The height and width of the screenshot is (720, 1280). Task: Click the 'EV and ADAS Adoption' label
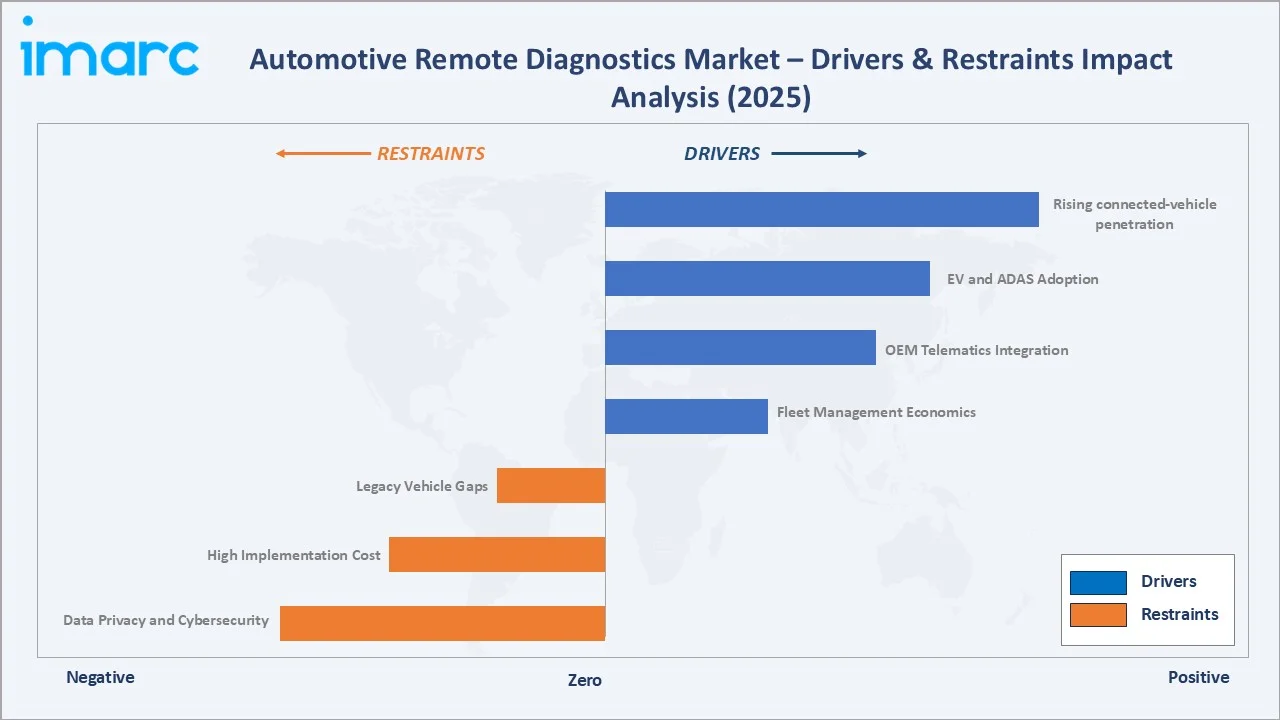(x=1022, y=279)
